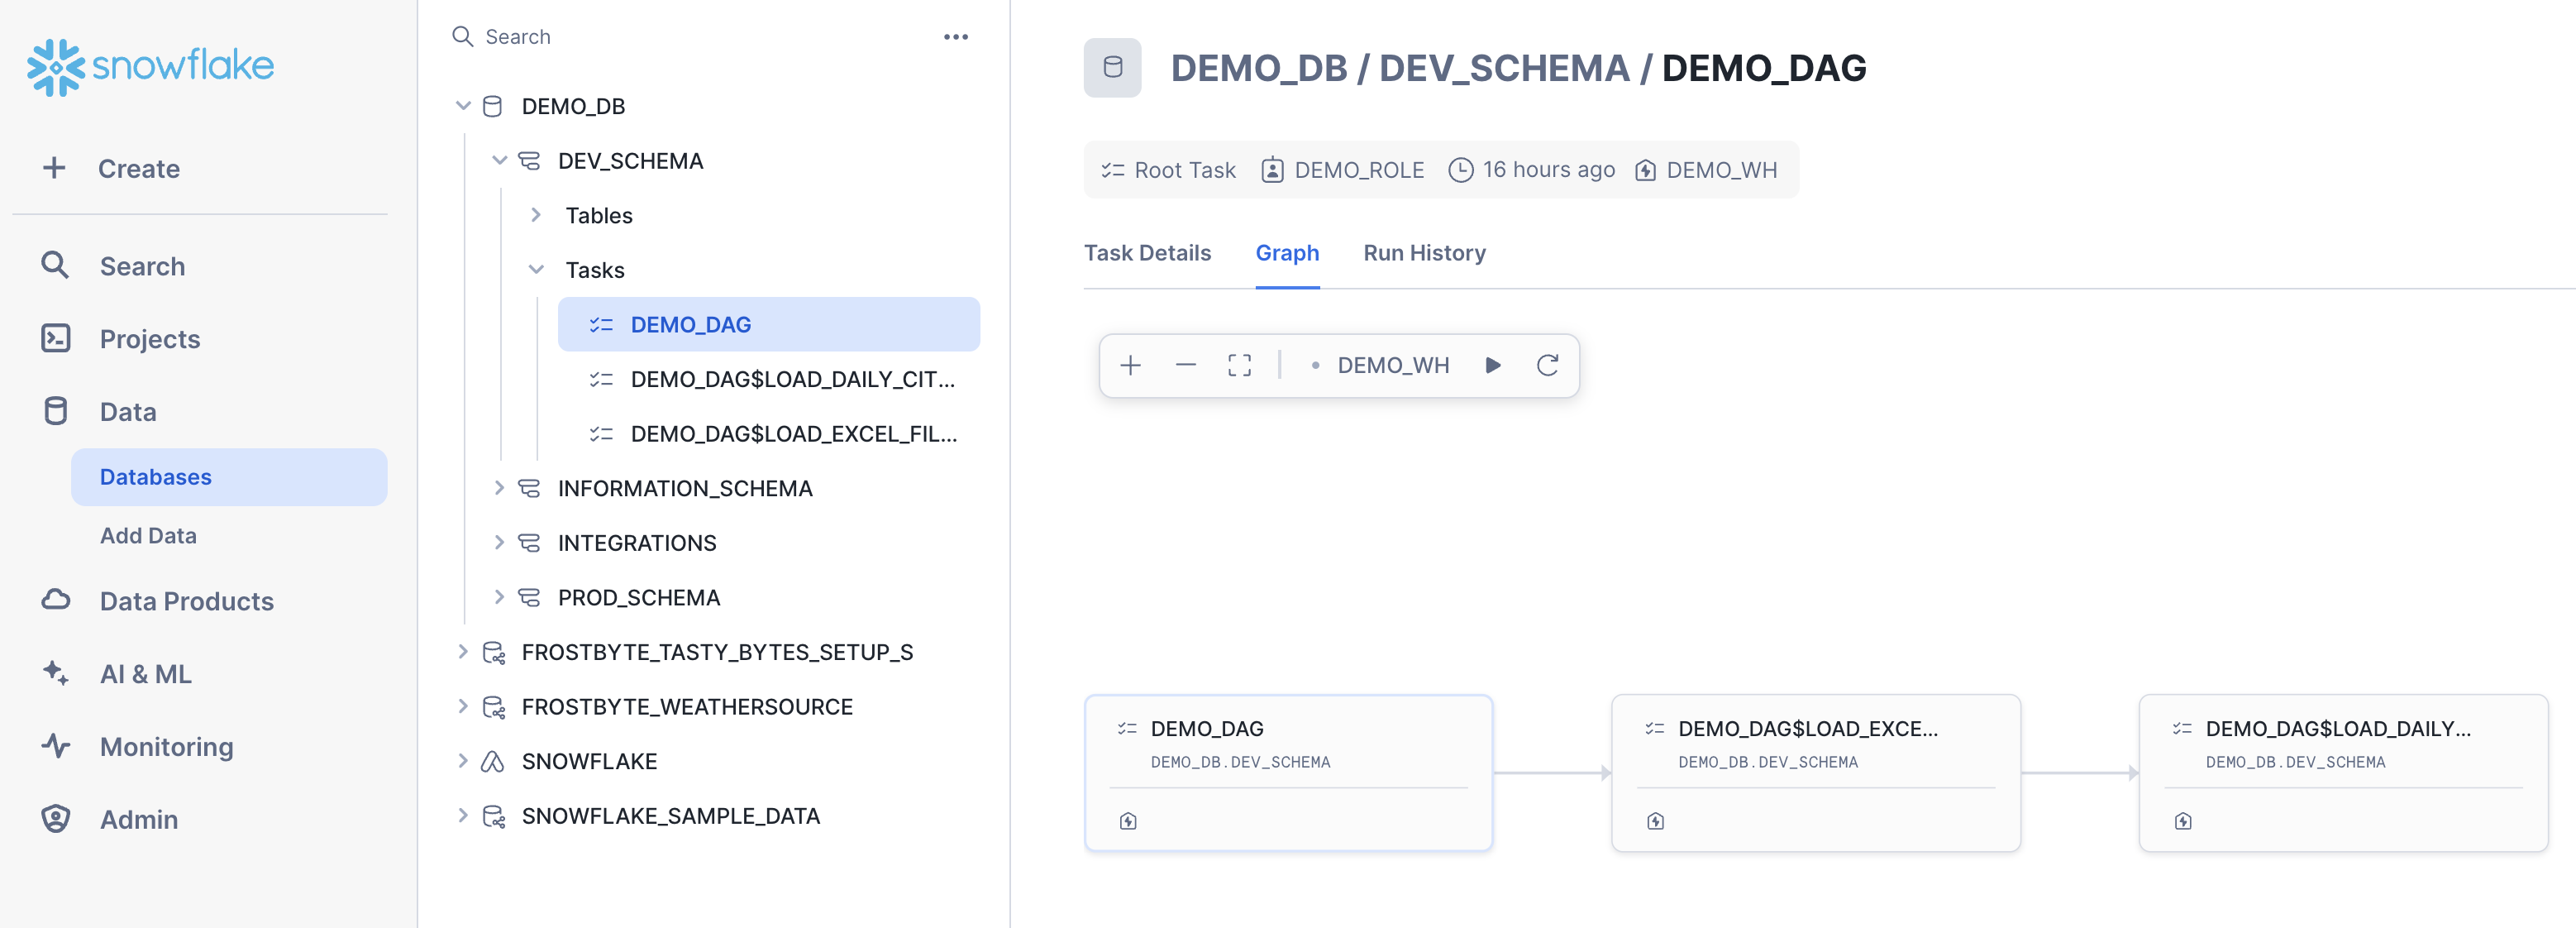Switch to the Task Details tab
2576x928 pixels.
coord(1147,253)
